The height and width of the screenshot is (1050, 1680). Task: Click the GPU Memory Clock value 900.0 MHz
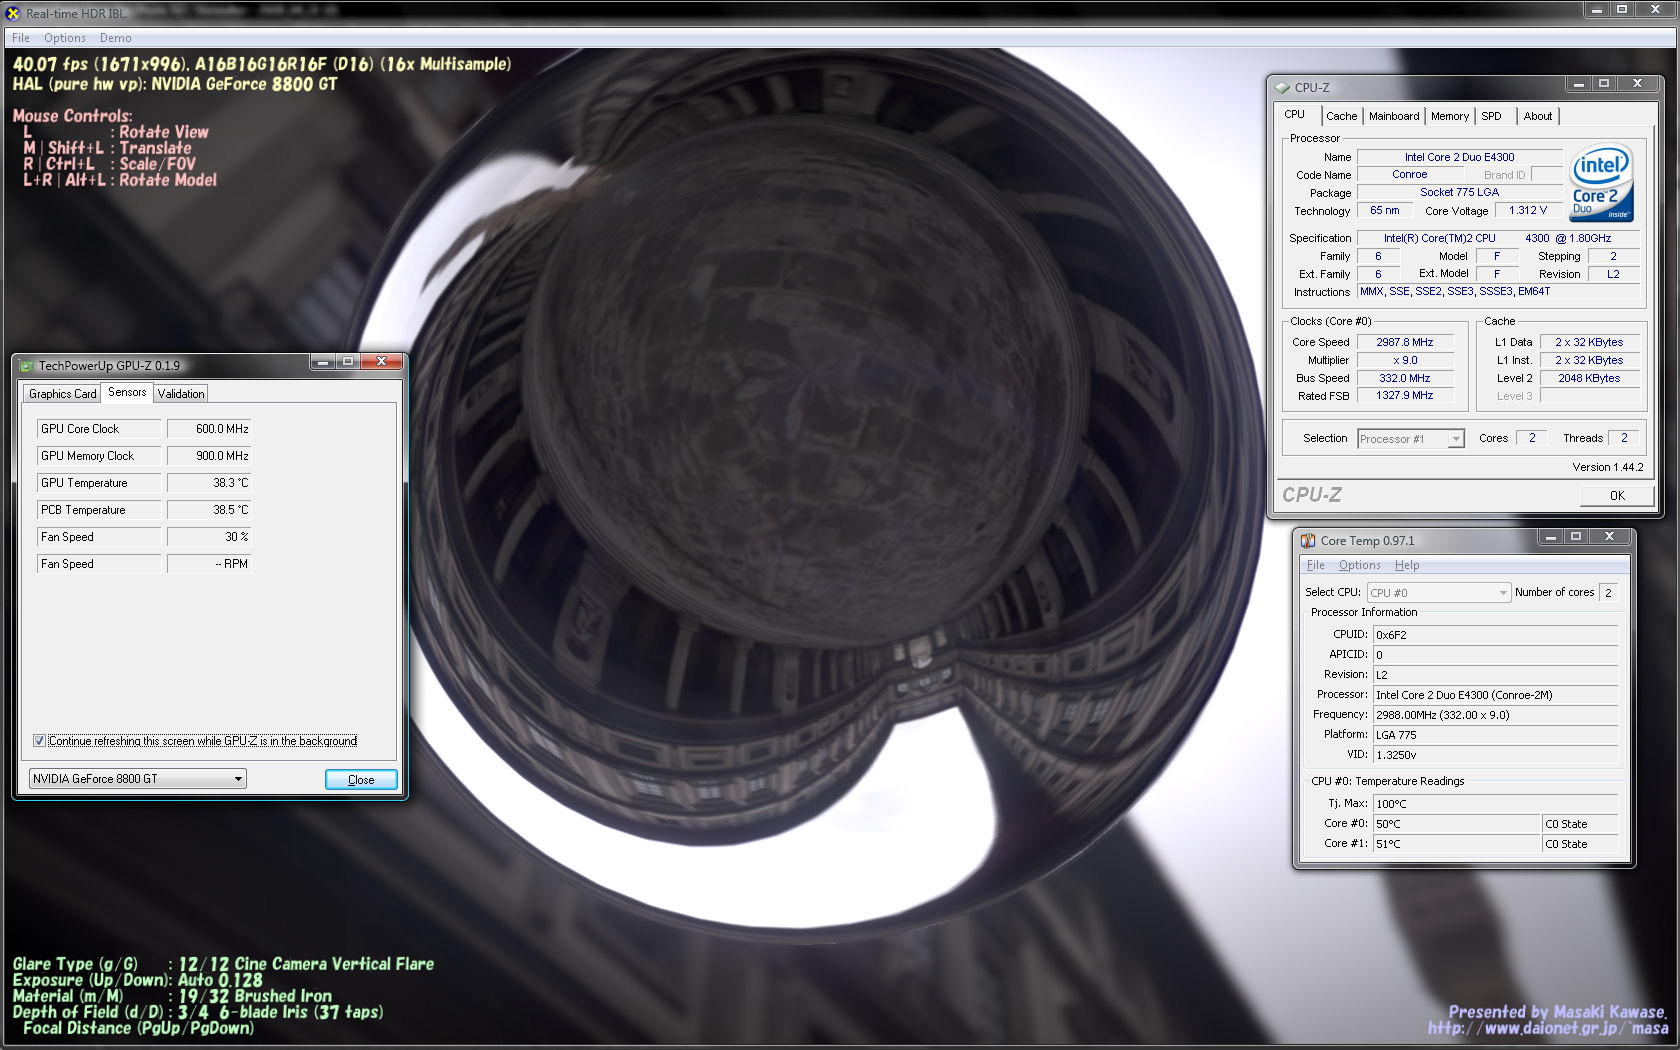coord(209,456)
